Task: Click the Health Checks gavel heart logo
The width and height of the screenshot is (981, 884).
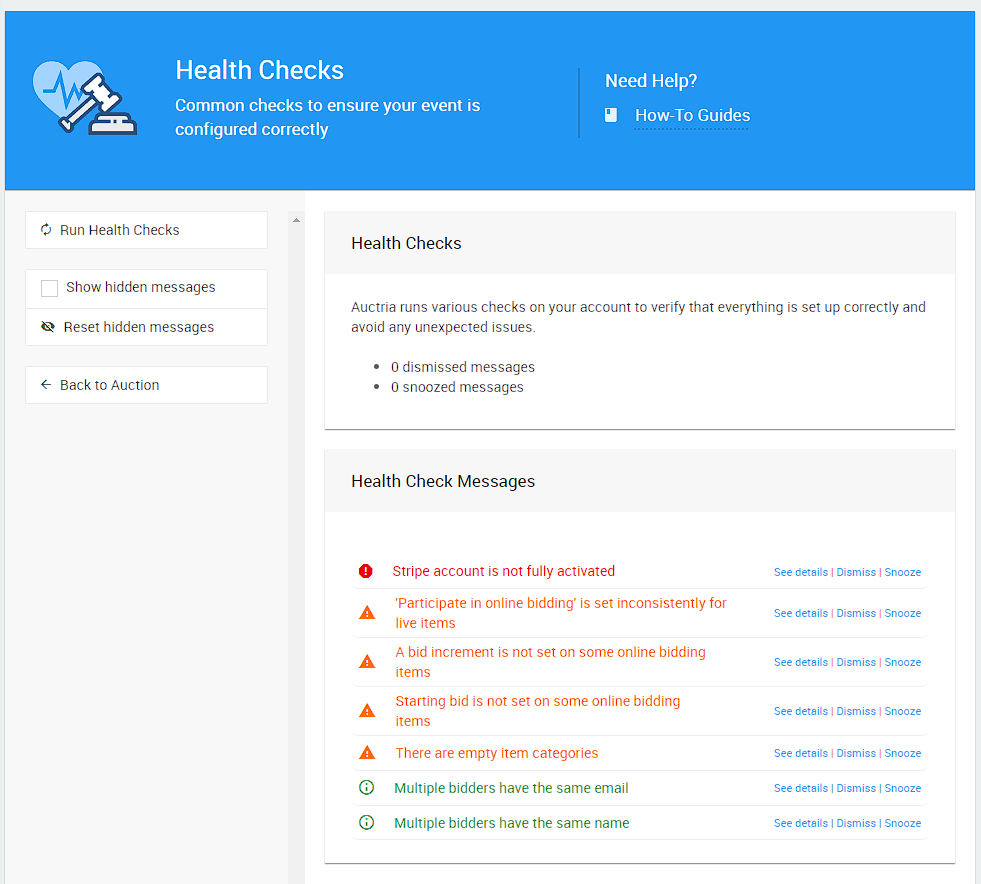Action: pyautogui.click(x=84, y=99)
